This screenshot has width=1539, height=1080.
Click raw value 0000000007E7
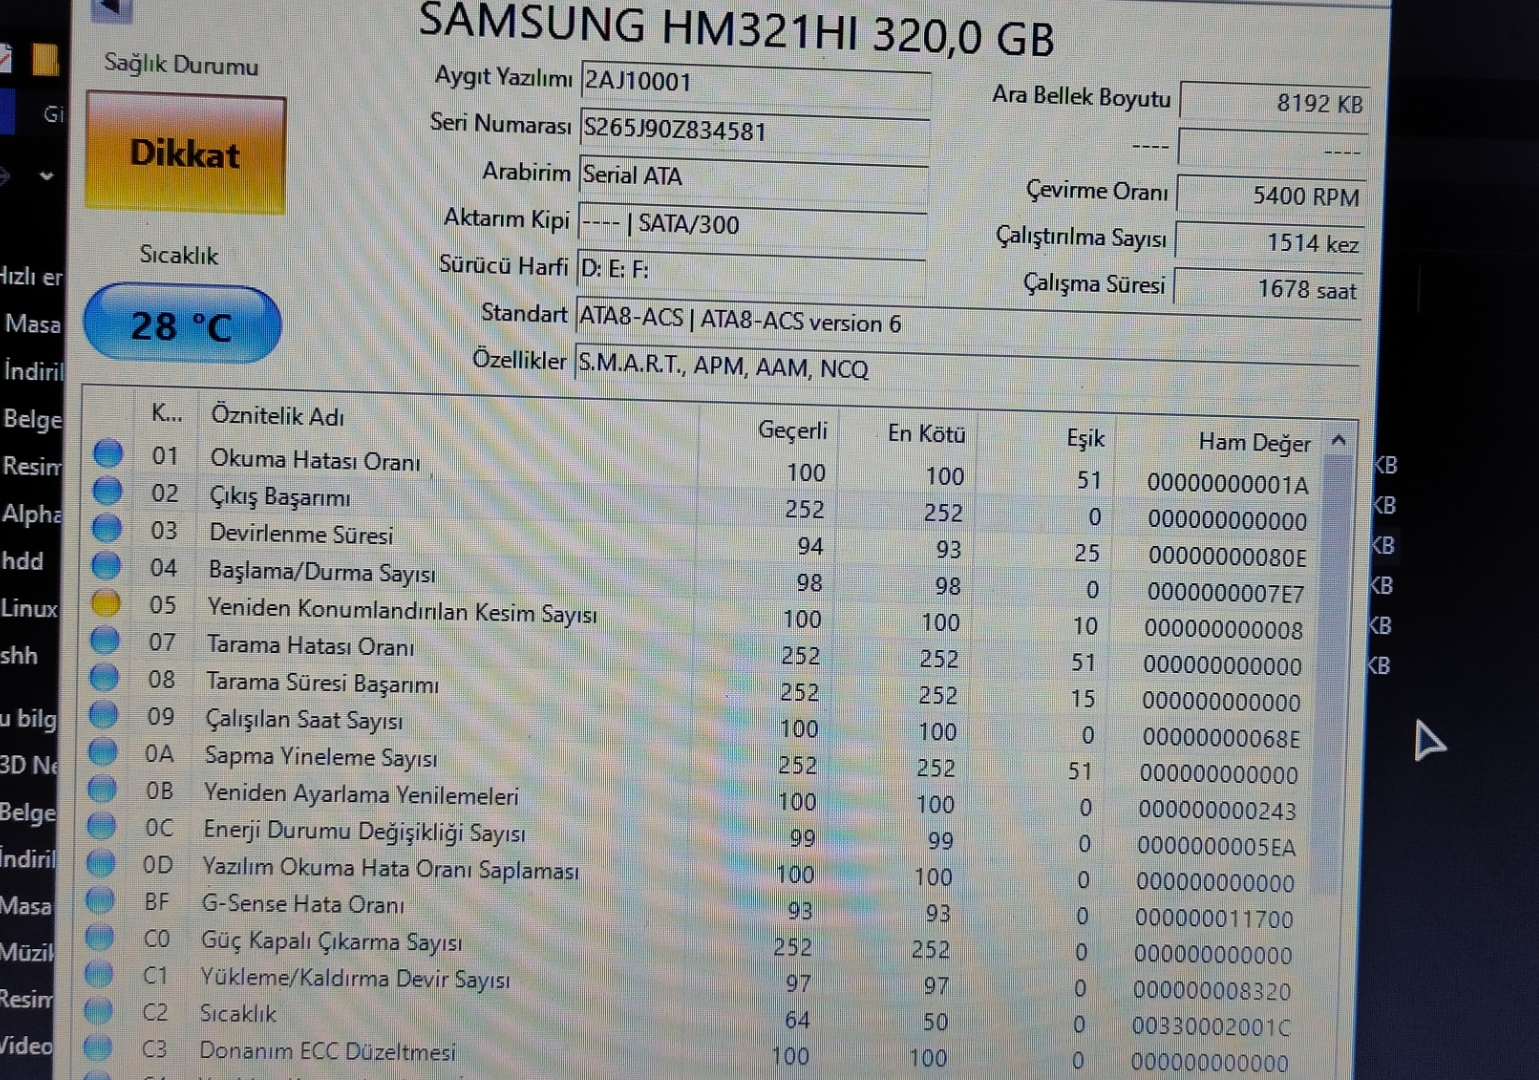click(1226, 593)
